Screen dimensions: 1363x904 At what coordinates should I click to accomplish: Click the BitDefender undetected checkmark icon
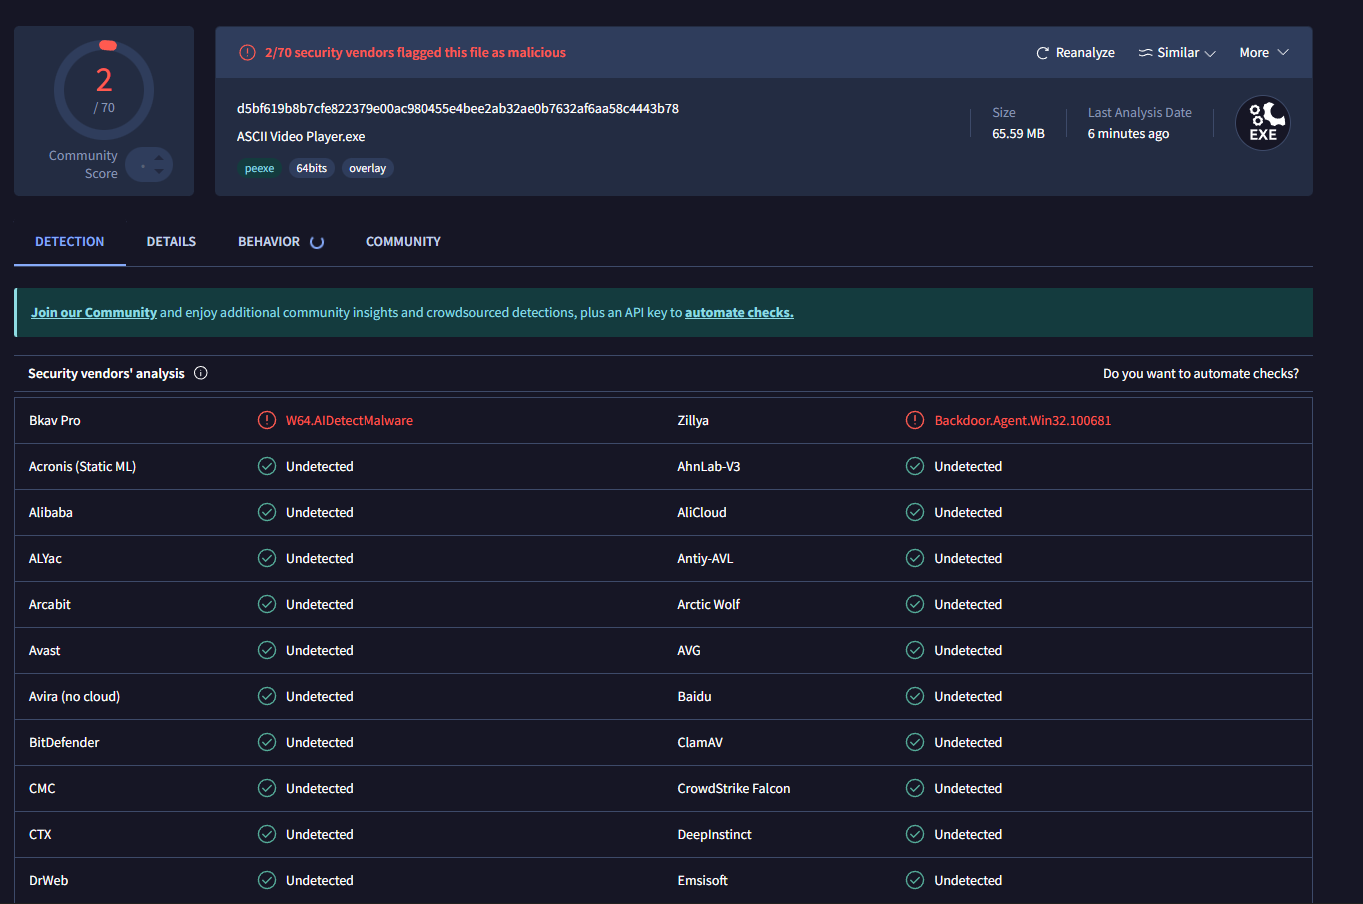[267, 742]
